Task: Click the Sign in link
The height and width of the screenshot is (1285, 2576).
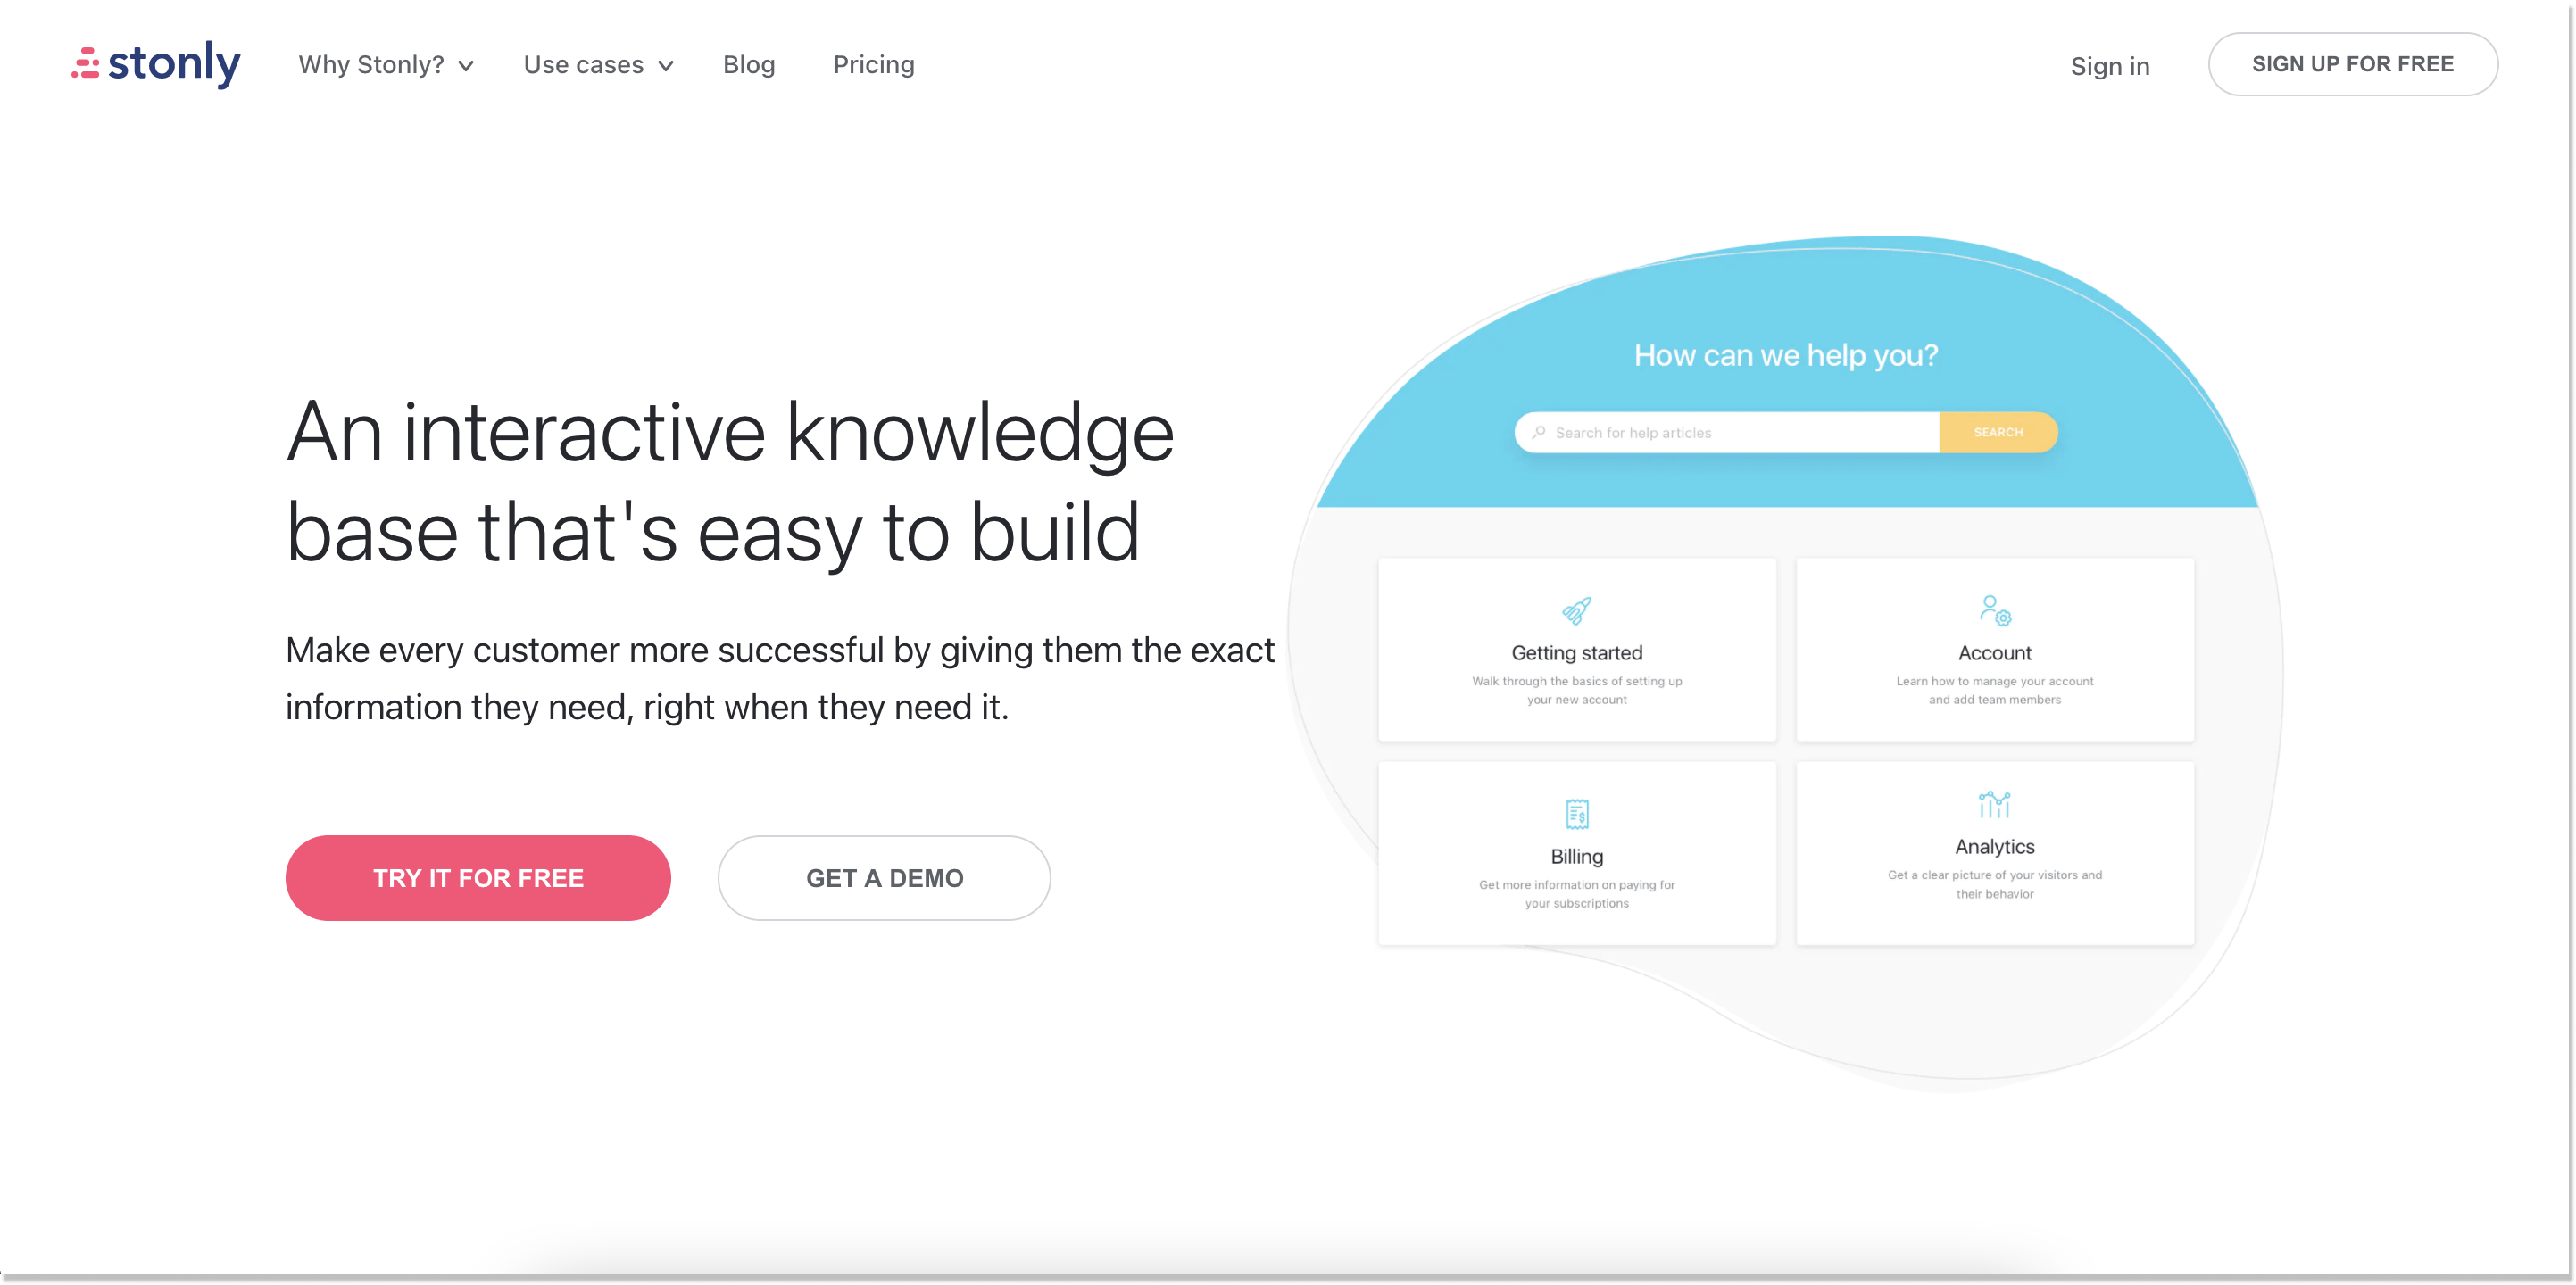Action: pyautogui.click(x=2109, y=64)
